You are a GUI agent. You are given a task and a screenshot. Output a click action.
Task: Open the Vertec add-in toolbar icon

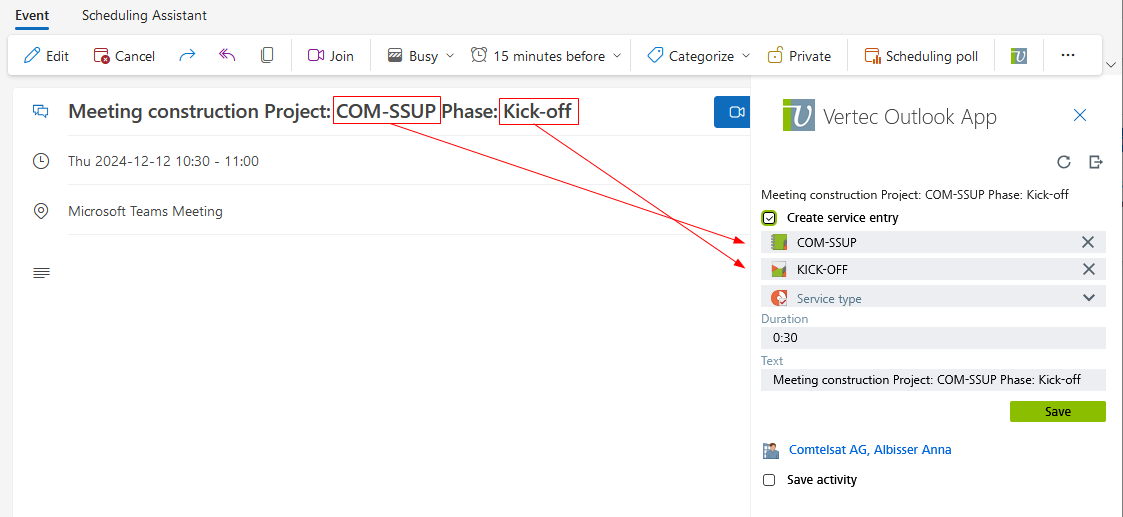click(1019, 56)
